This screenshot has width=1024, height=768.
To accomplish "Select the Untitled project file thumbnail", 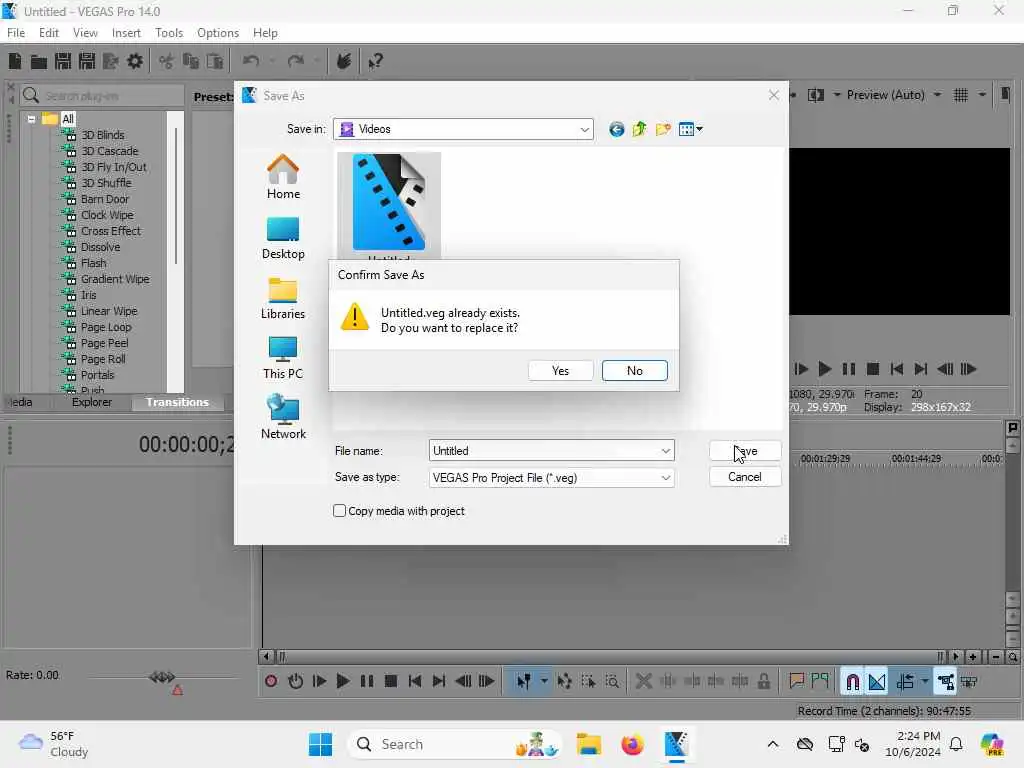I will tap(389, 205).
